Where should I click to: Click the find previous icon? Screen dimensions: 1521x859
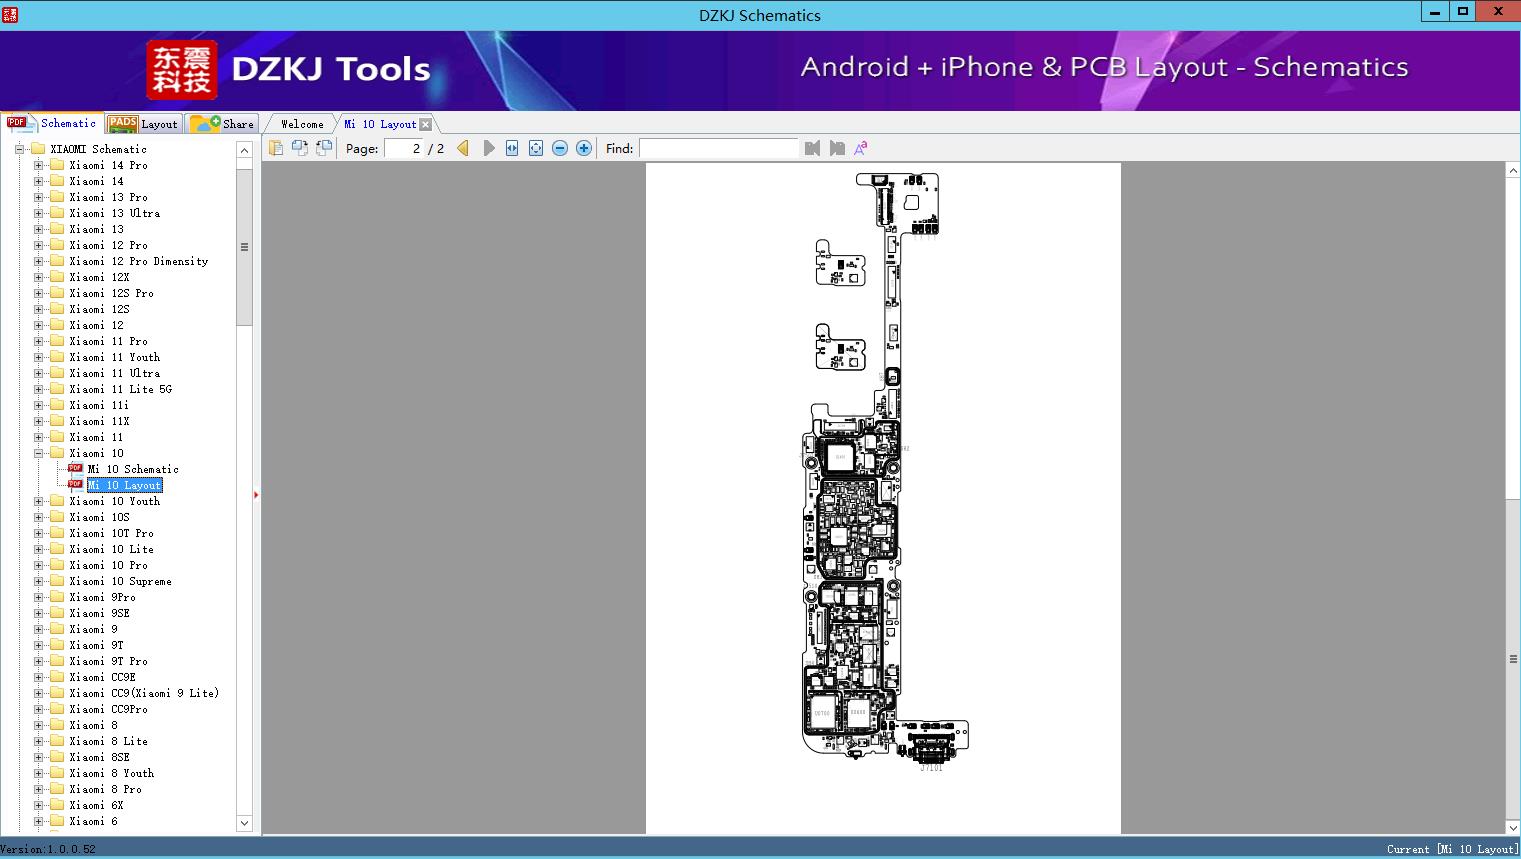pyautogui.click(x=812, y=148)
